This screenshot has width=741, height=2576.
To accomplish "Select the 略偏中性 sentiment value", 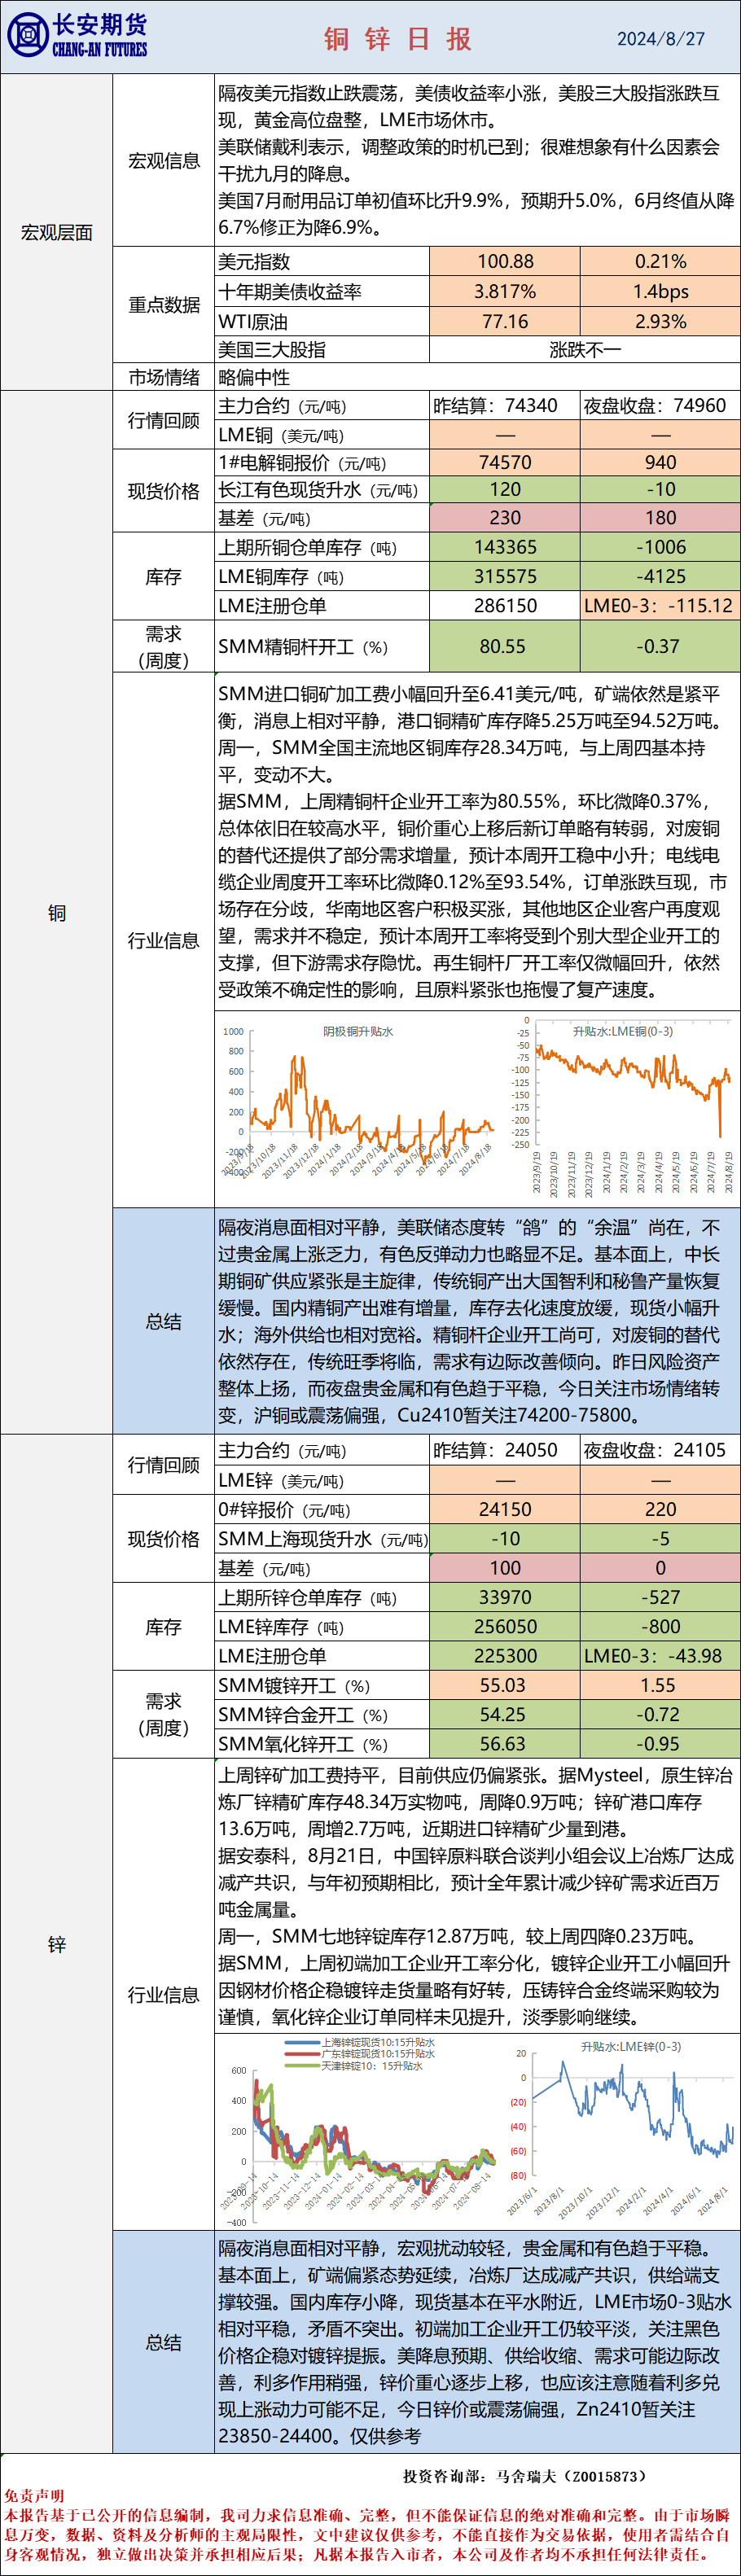I will (254, 377).
